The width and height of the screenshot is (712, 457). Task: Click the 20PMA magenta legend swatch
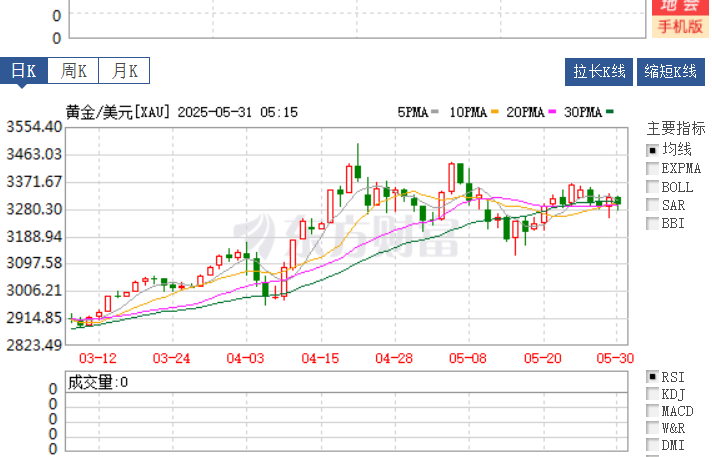click(x=552, y=112)
